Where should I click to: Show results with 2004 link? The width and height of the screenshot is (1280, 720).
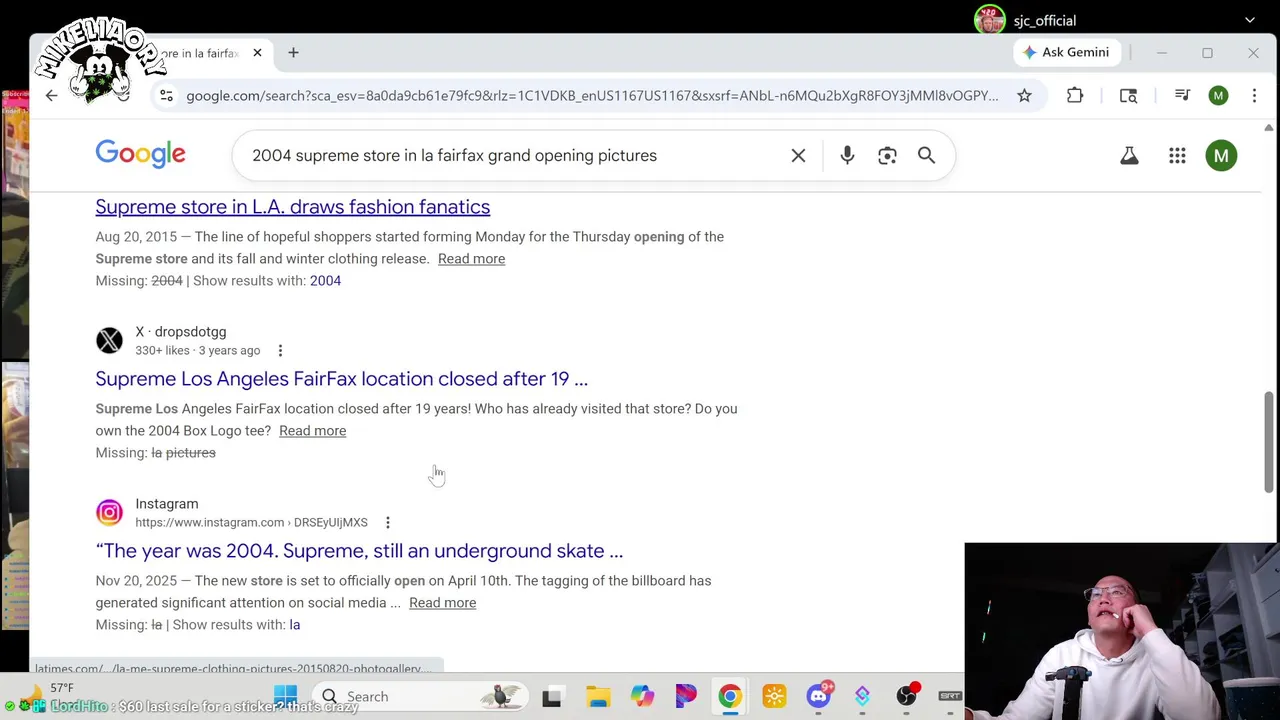coord(325,281)
